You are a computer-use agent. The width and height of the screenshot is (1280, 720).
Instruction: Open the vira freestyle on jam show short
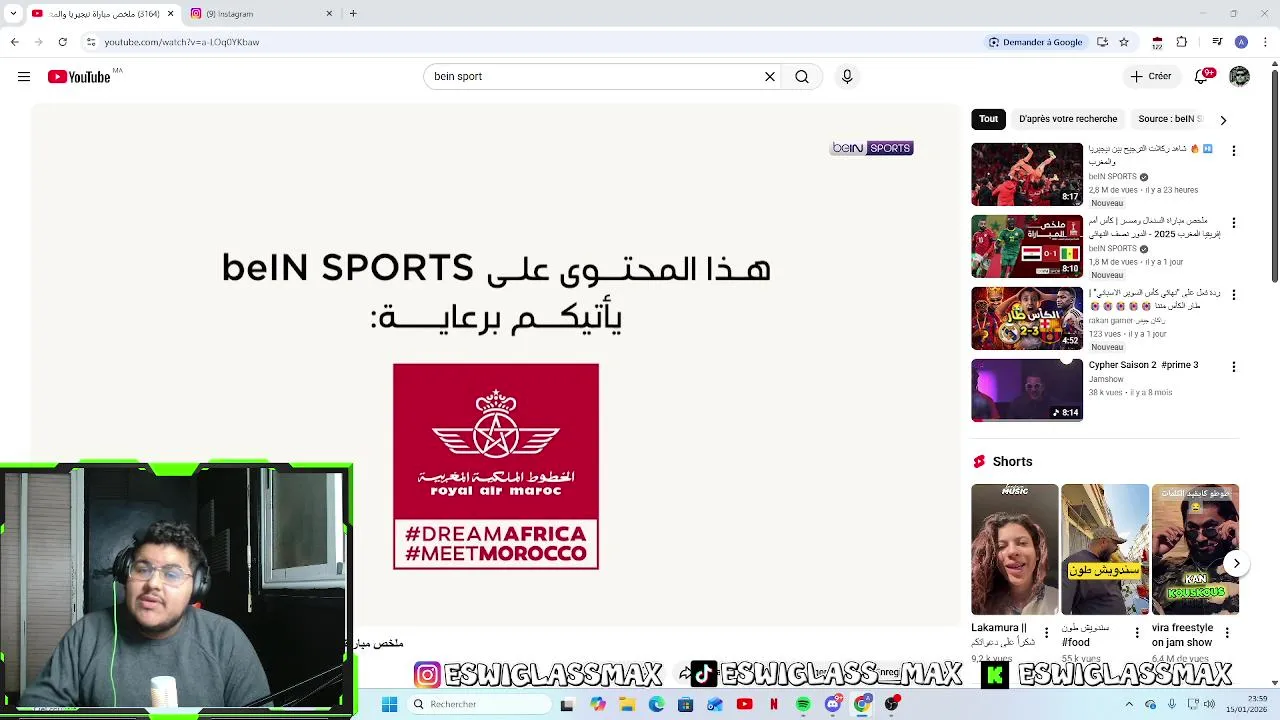point(1195,549)
